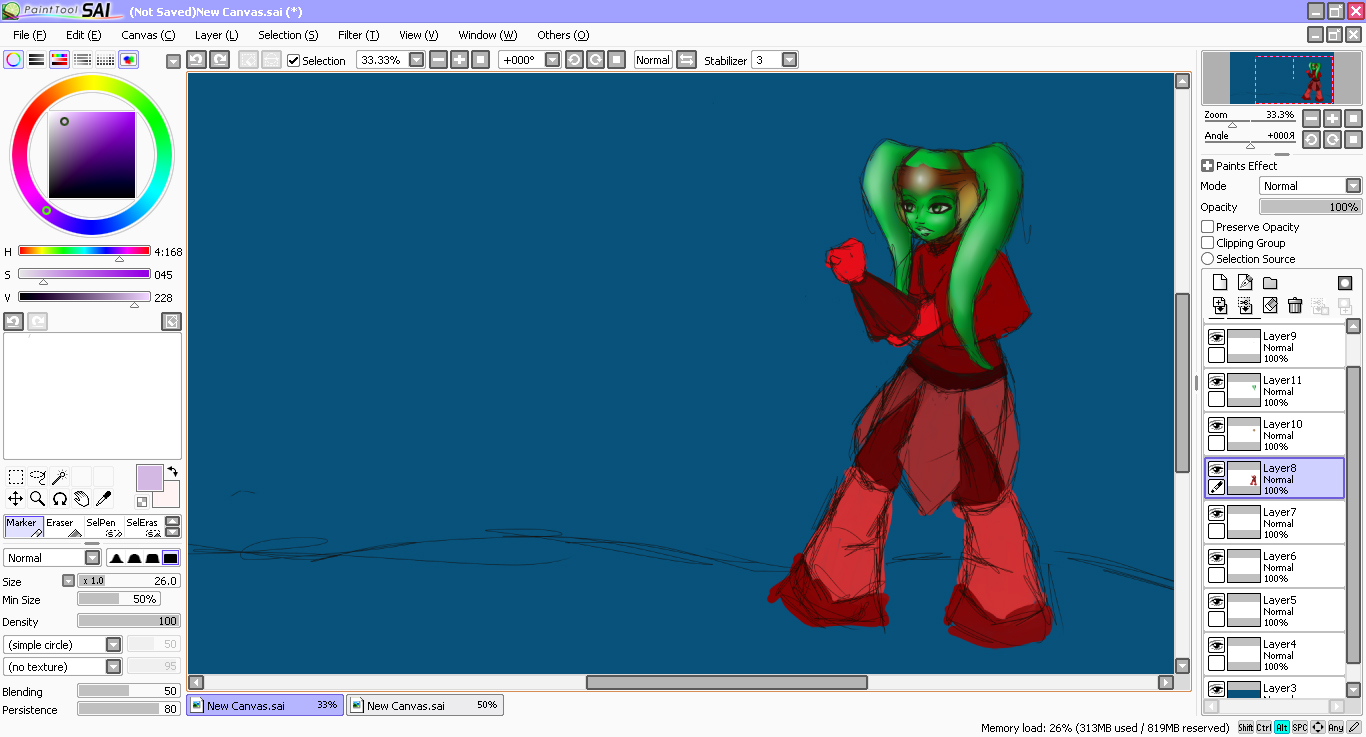Expand the Paints Effect section
The height and width of the screenshot is (737, 1366).
coord(1207,166)
